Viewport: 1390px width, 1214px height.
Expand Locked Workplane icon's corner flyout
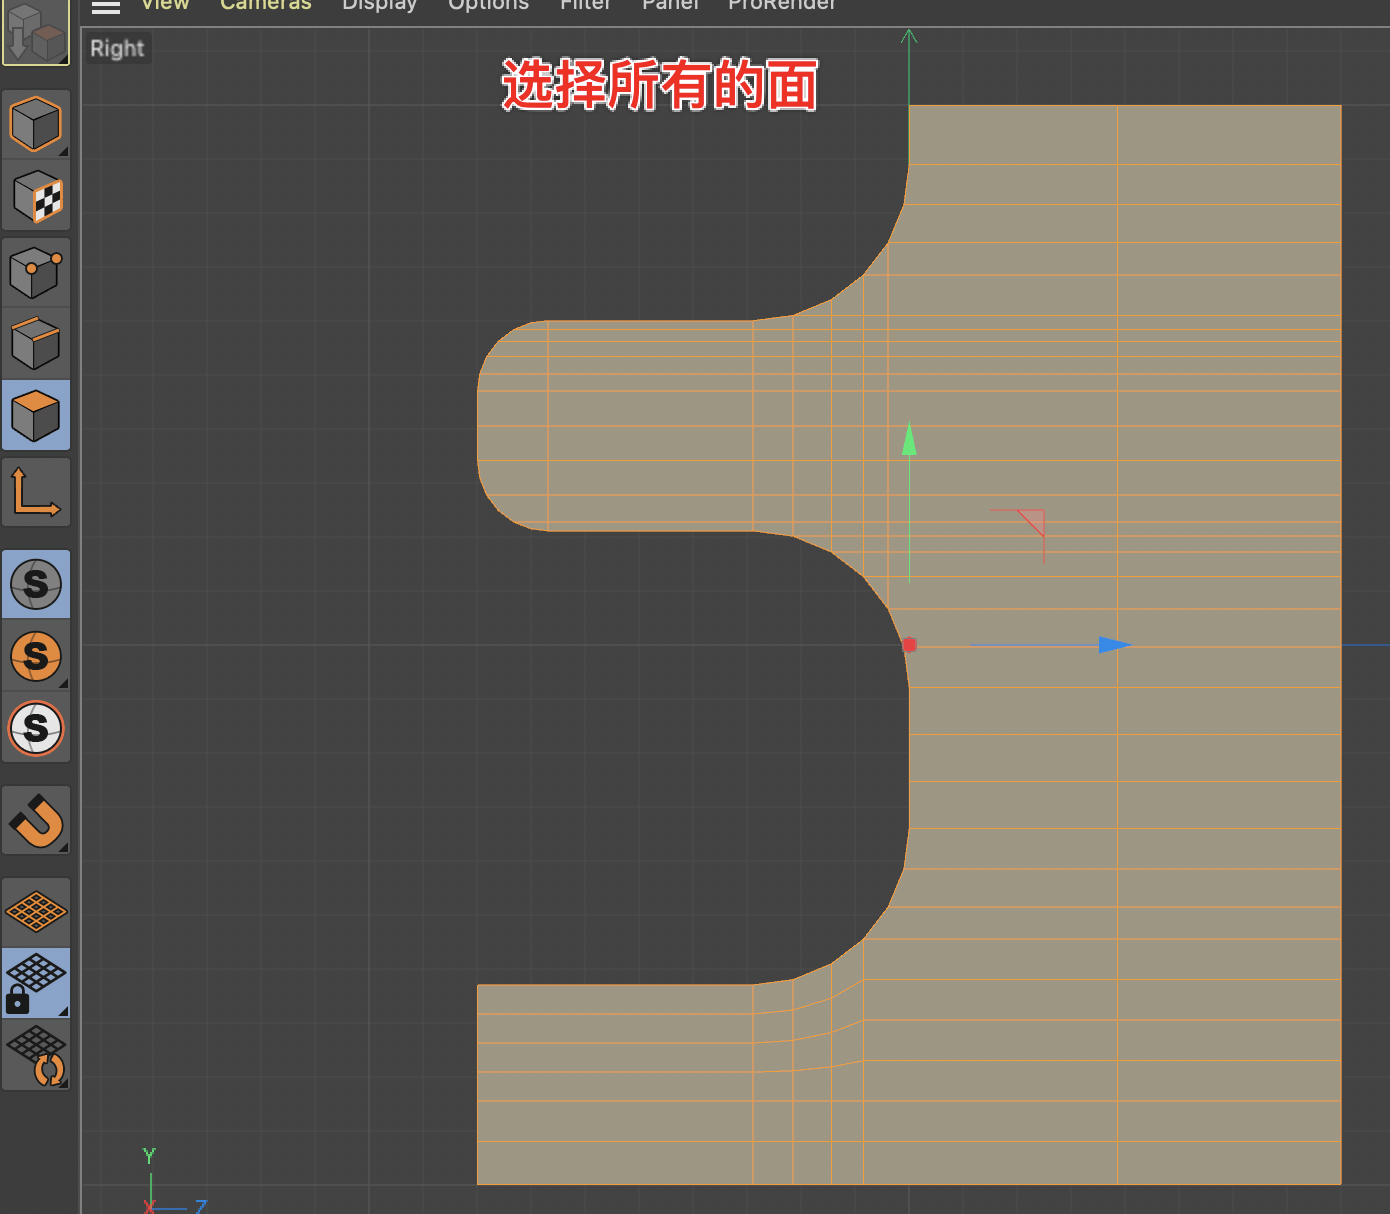coord(63,1011)
